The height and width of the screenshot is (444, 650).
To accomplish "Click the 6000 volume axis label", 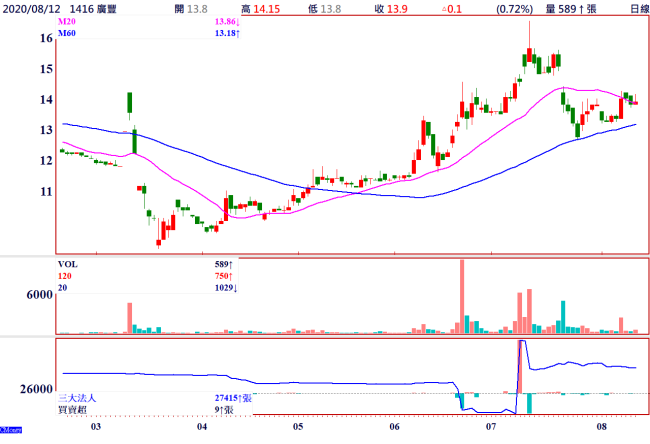I will [39, 295].
